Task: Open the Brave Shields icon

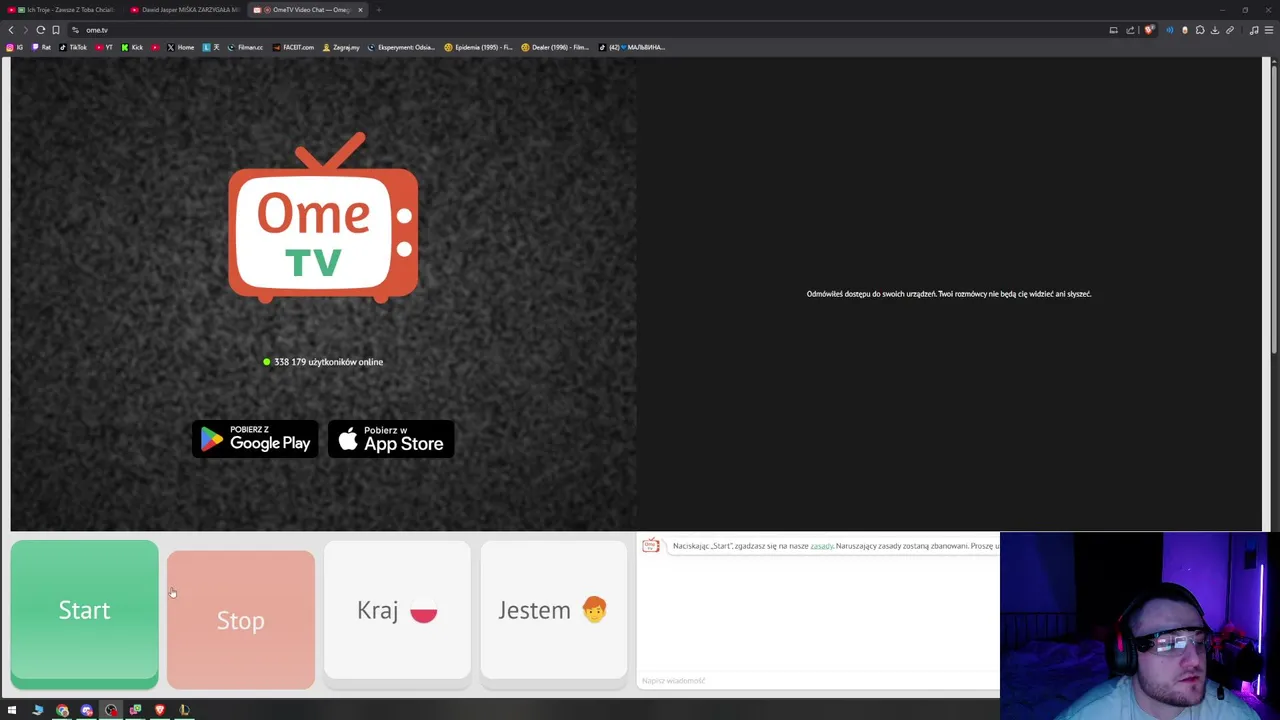Action: coord(1149,30)
